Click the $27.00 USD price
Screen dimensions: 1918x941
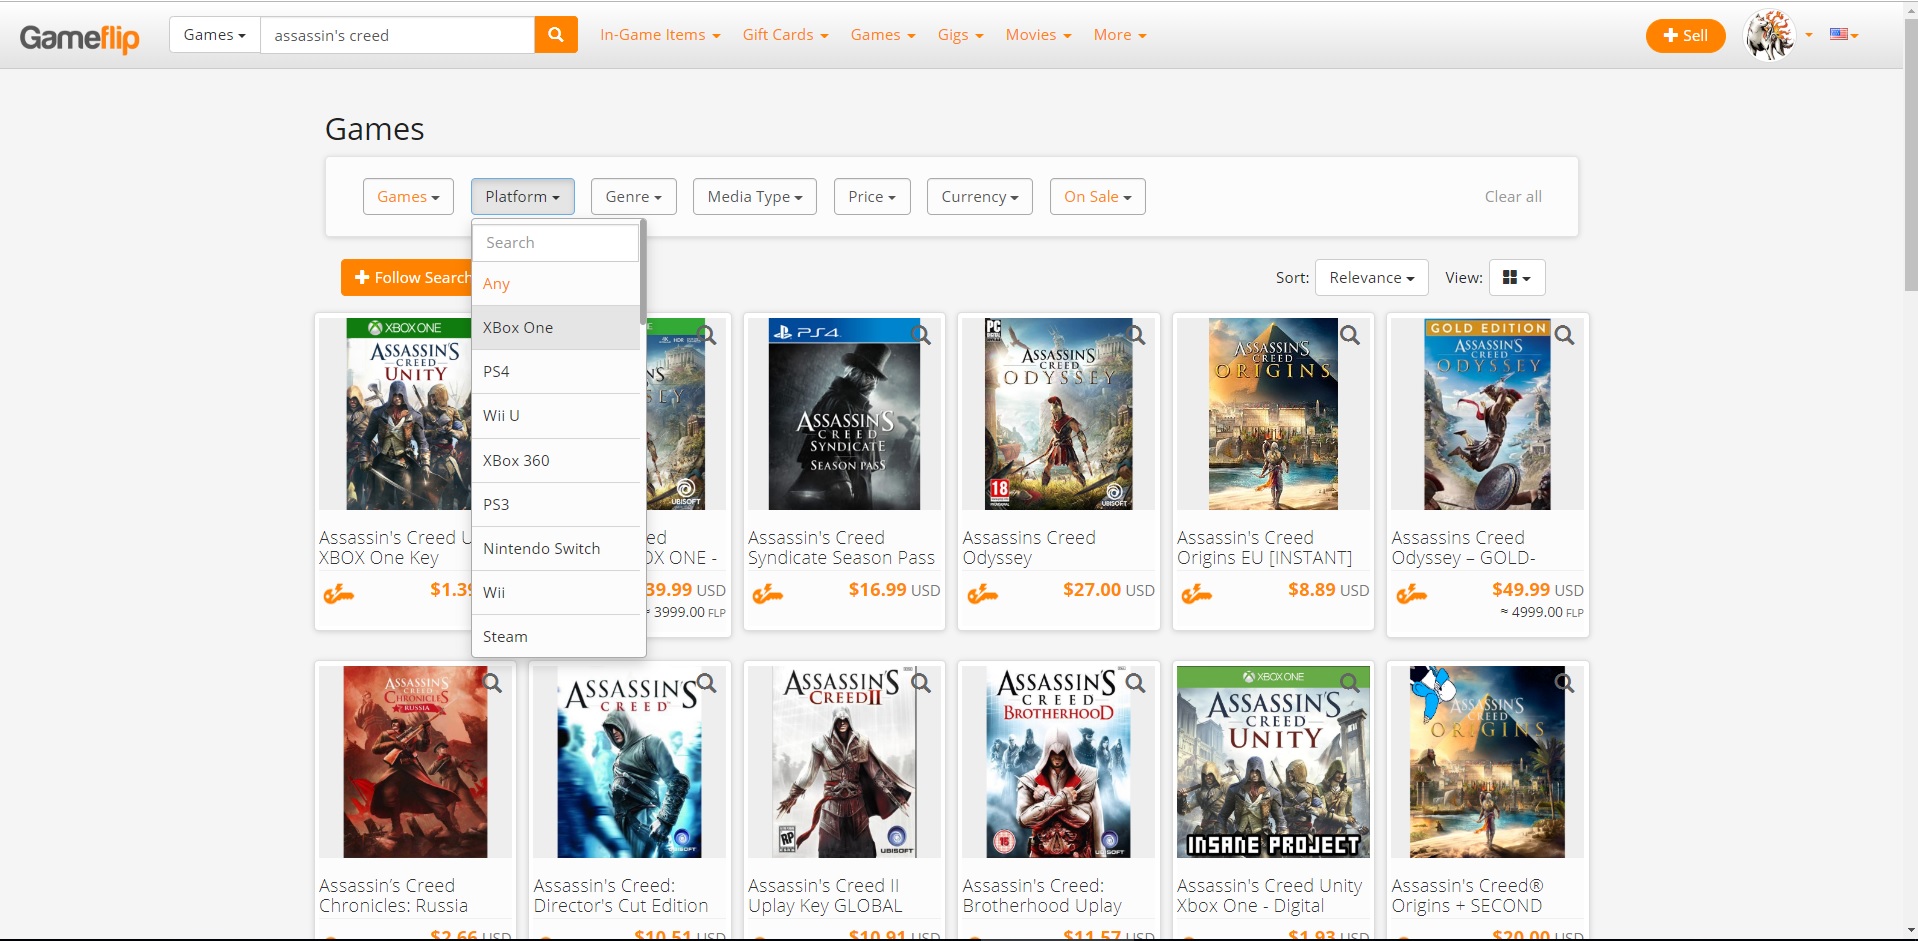coord(1108,590)
